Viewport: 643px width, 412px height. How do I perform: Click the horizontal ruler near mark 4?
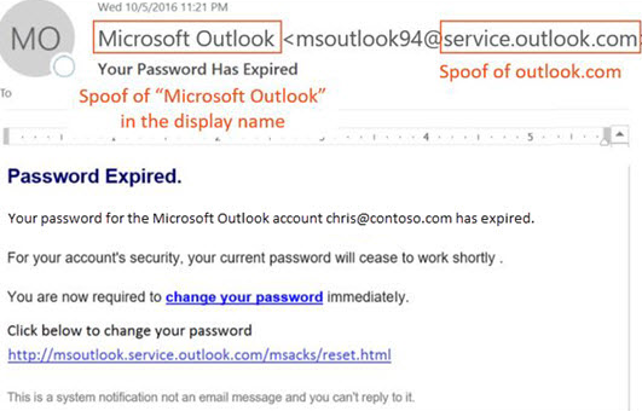pos(426,137)
